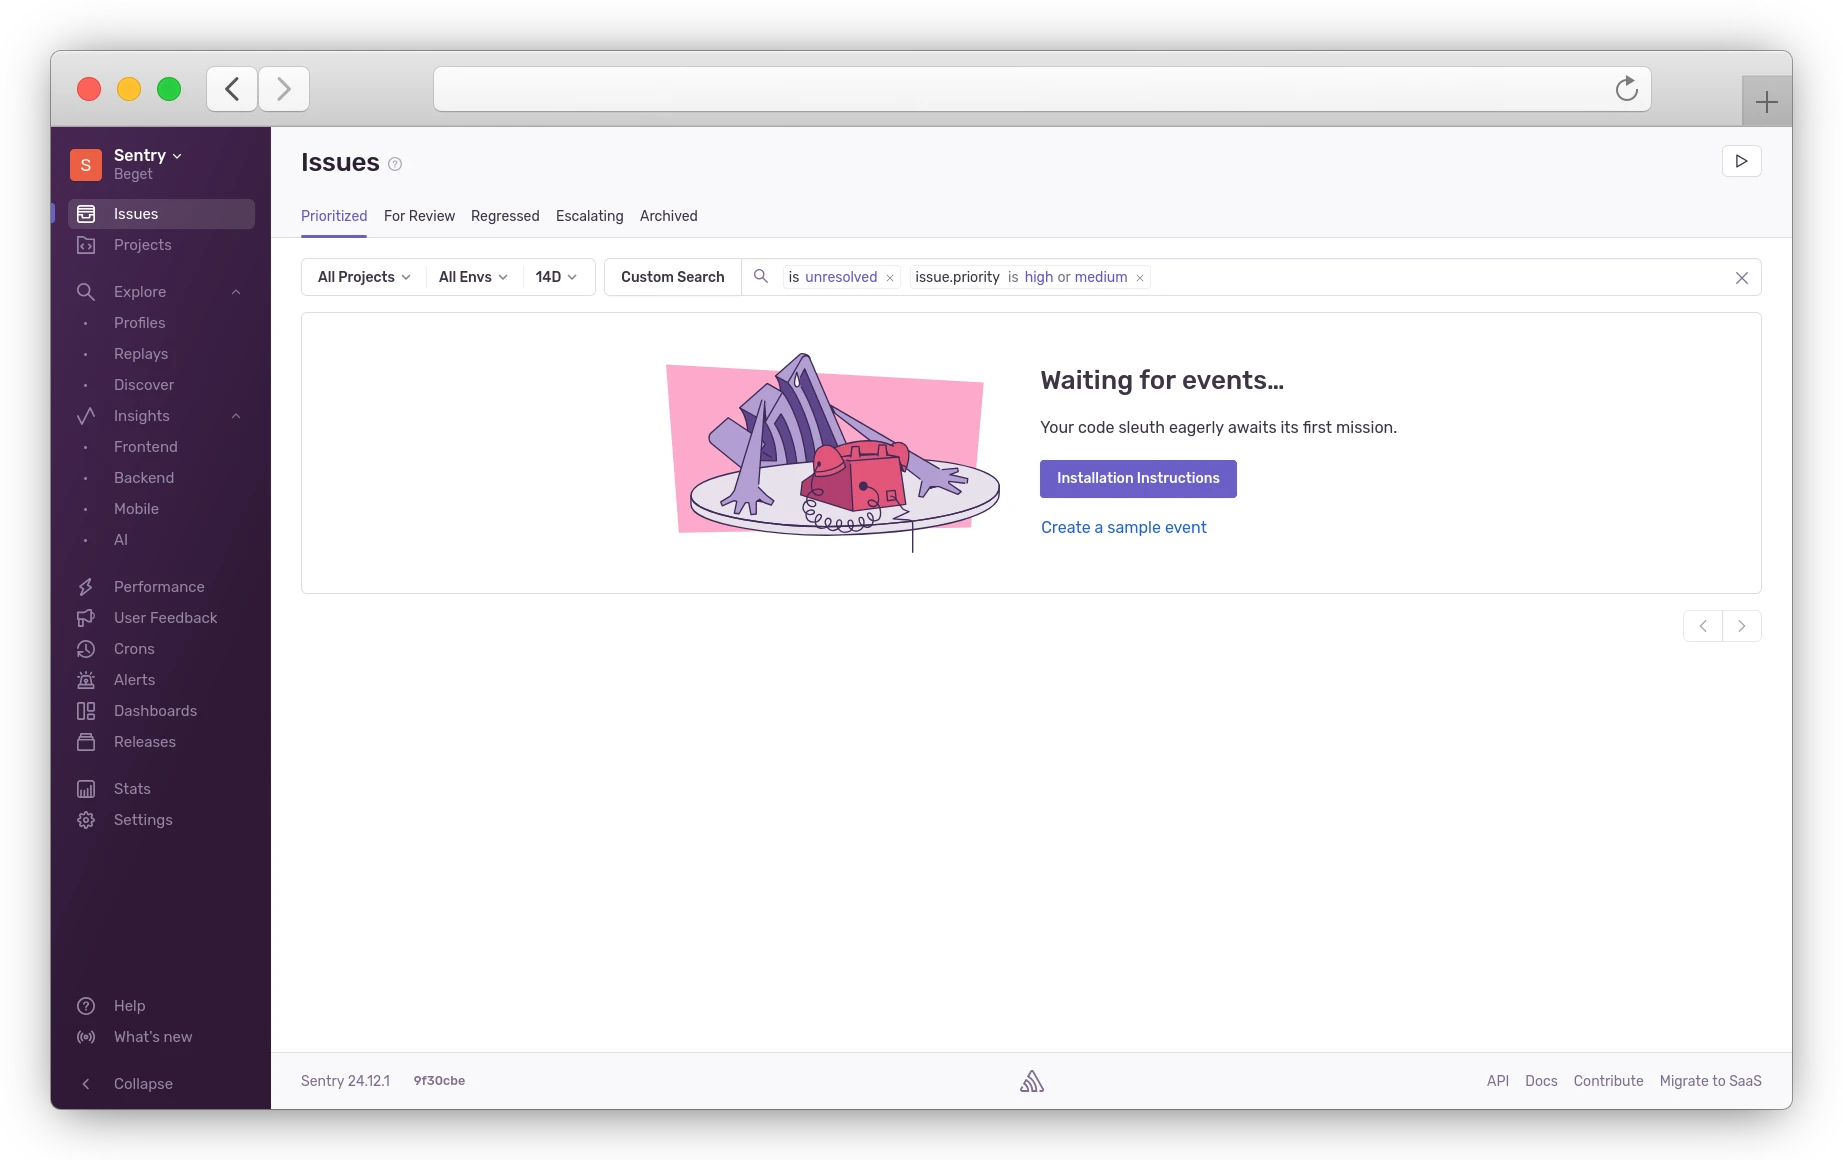Screen dimensions: 1843x1160
Task: Switch to the Archived tab
Action: (668, 216)
